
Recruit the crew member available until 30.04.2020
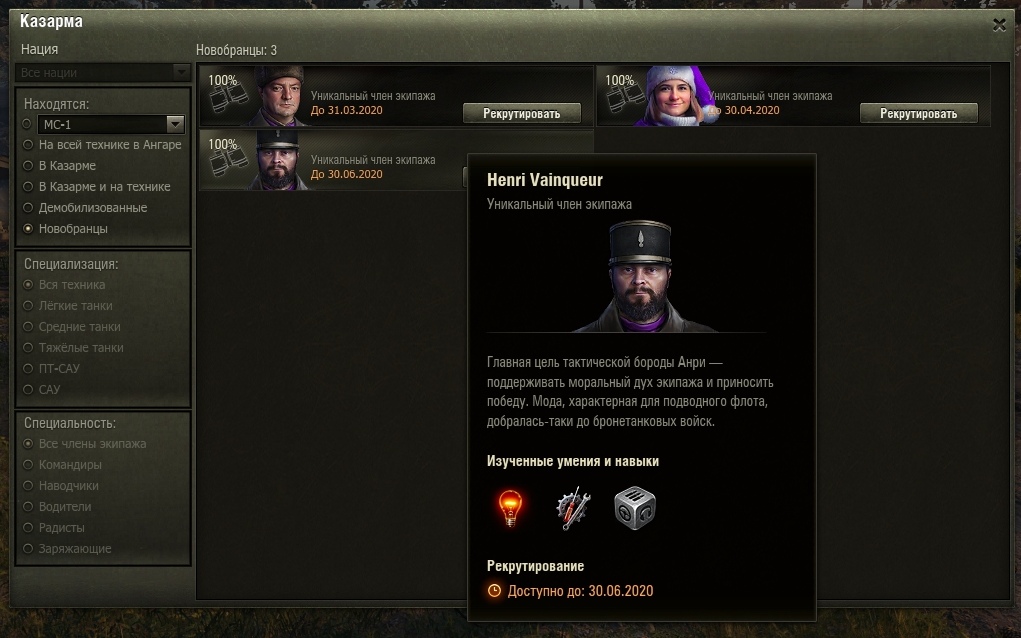point(919,113)
